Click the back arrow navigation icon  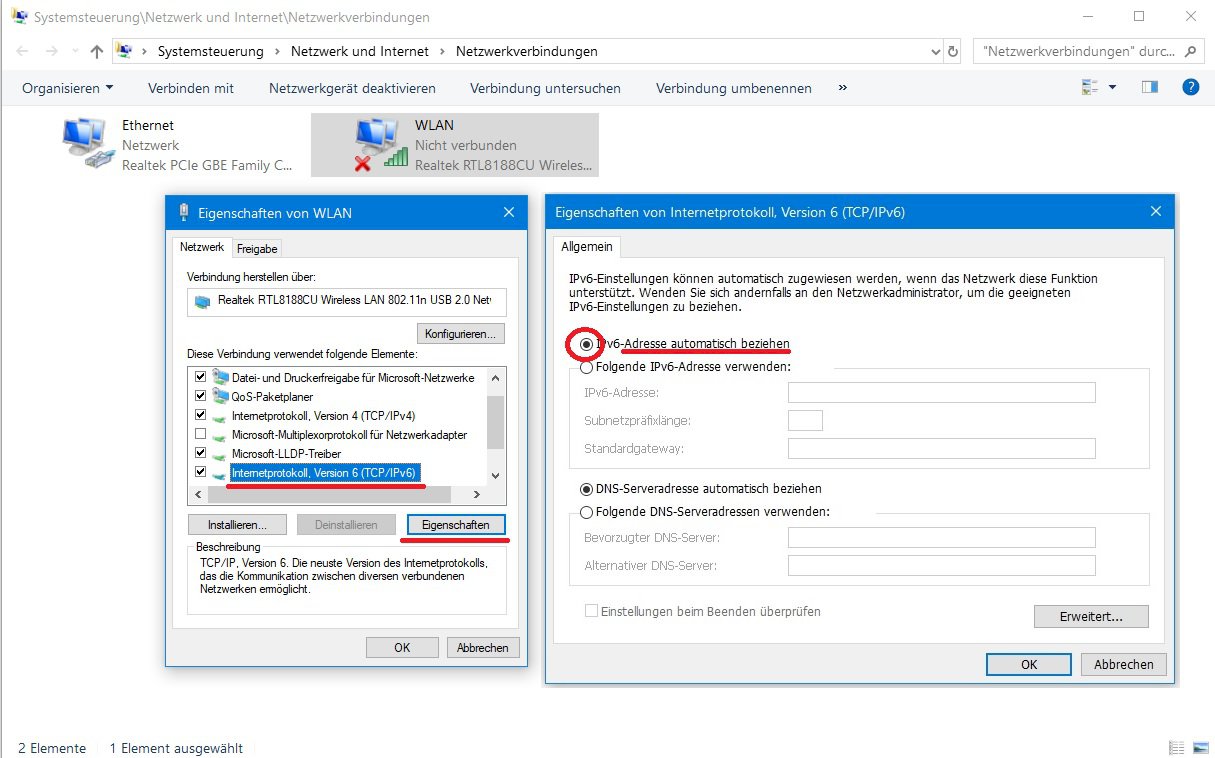tap(22, 51)
